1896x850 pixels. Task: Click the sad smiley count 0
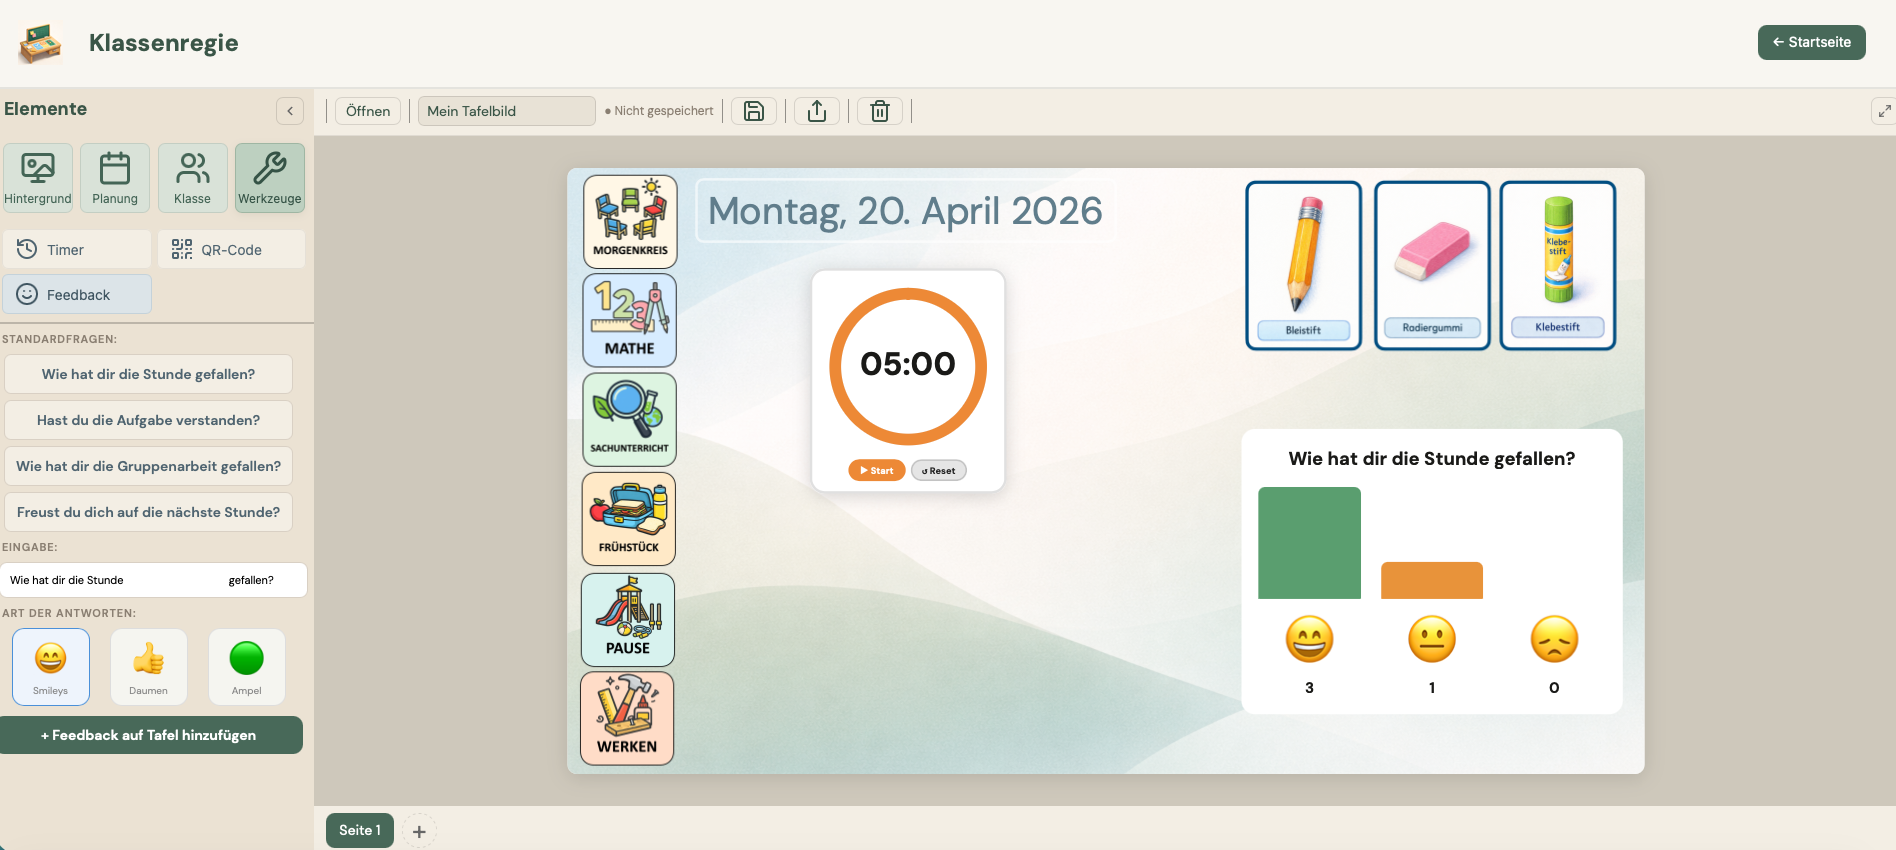[x=1554, y=688]
